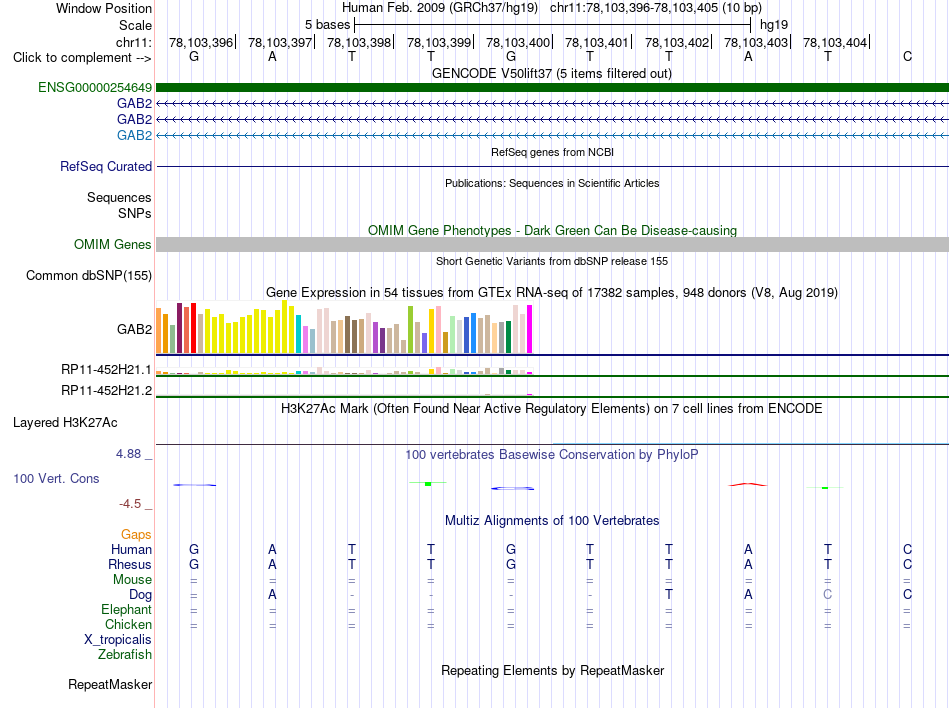Click the ENSG00000254649 gene label
The height and width of the screenshot is (708, 950).
(95, 88)
